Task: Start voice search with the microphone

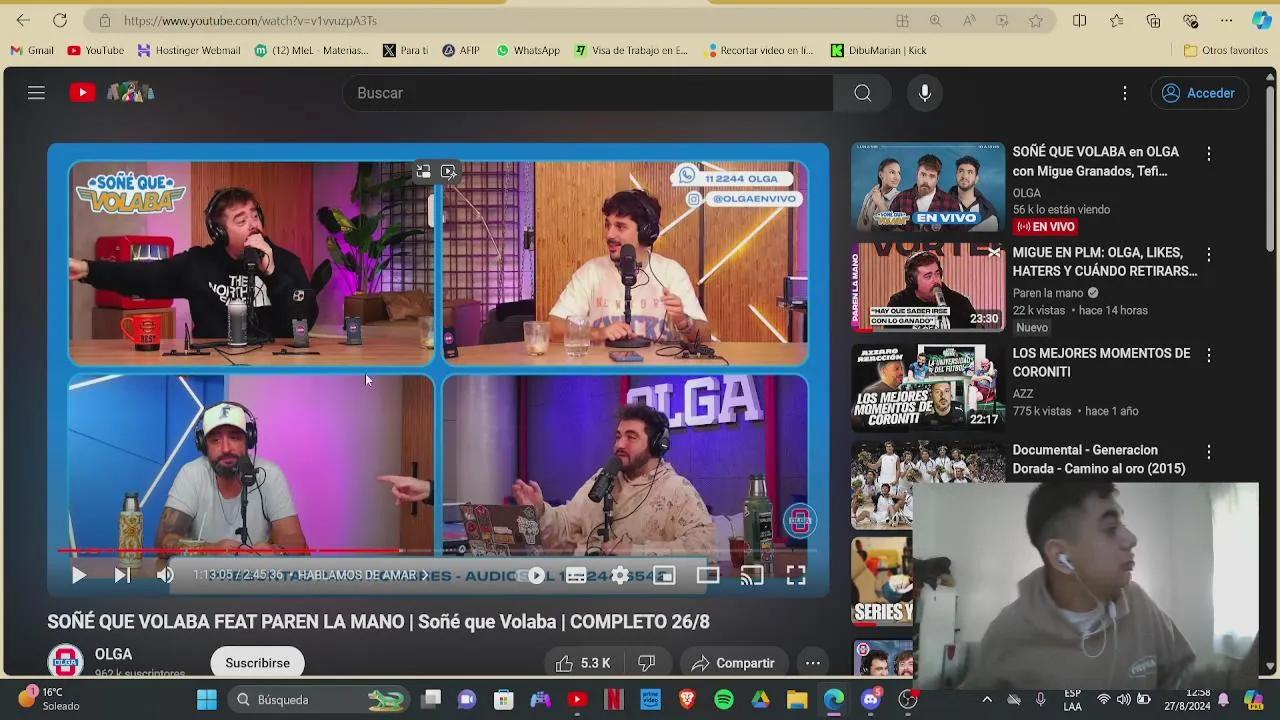Action: pos(925,93)
